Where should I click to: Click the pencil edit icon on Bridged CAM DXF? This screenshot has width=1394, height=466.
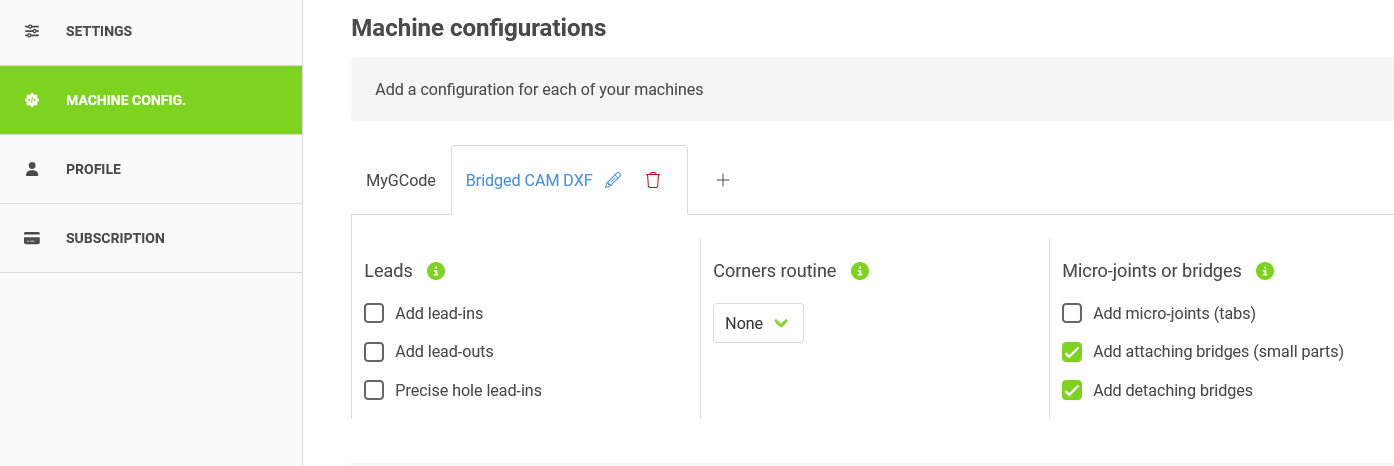click(x=613, y=180)
